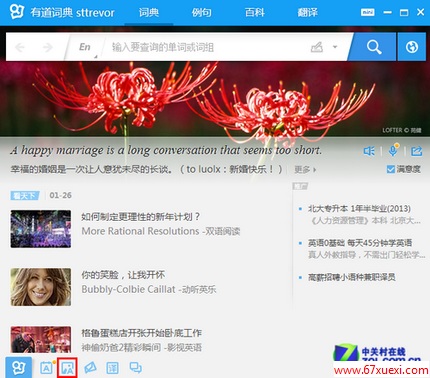The width and height of the screenshot is (430, 378).
Task: Open handwriting input pad icon
Action: pos(317,47)
